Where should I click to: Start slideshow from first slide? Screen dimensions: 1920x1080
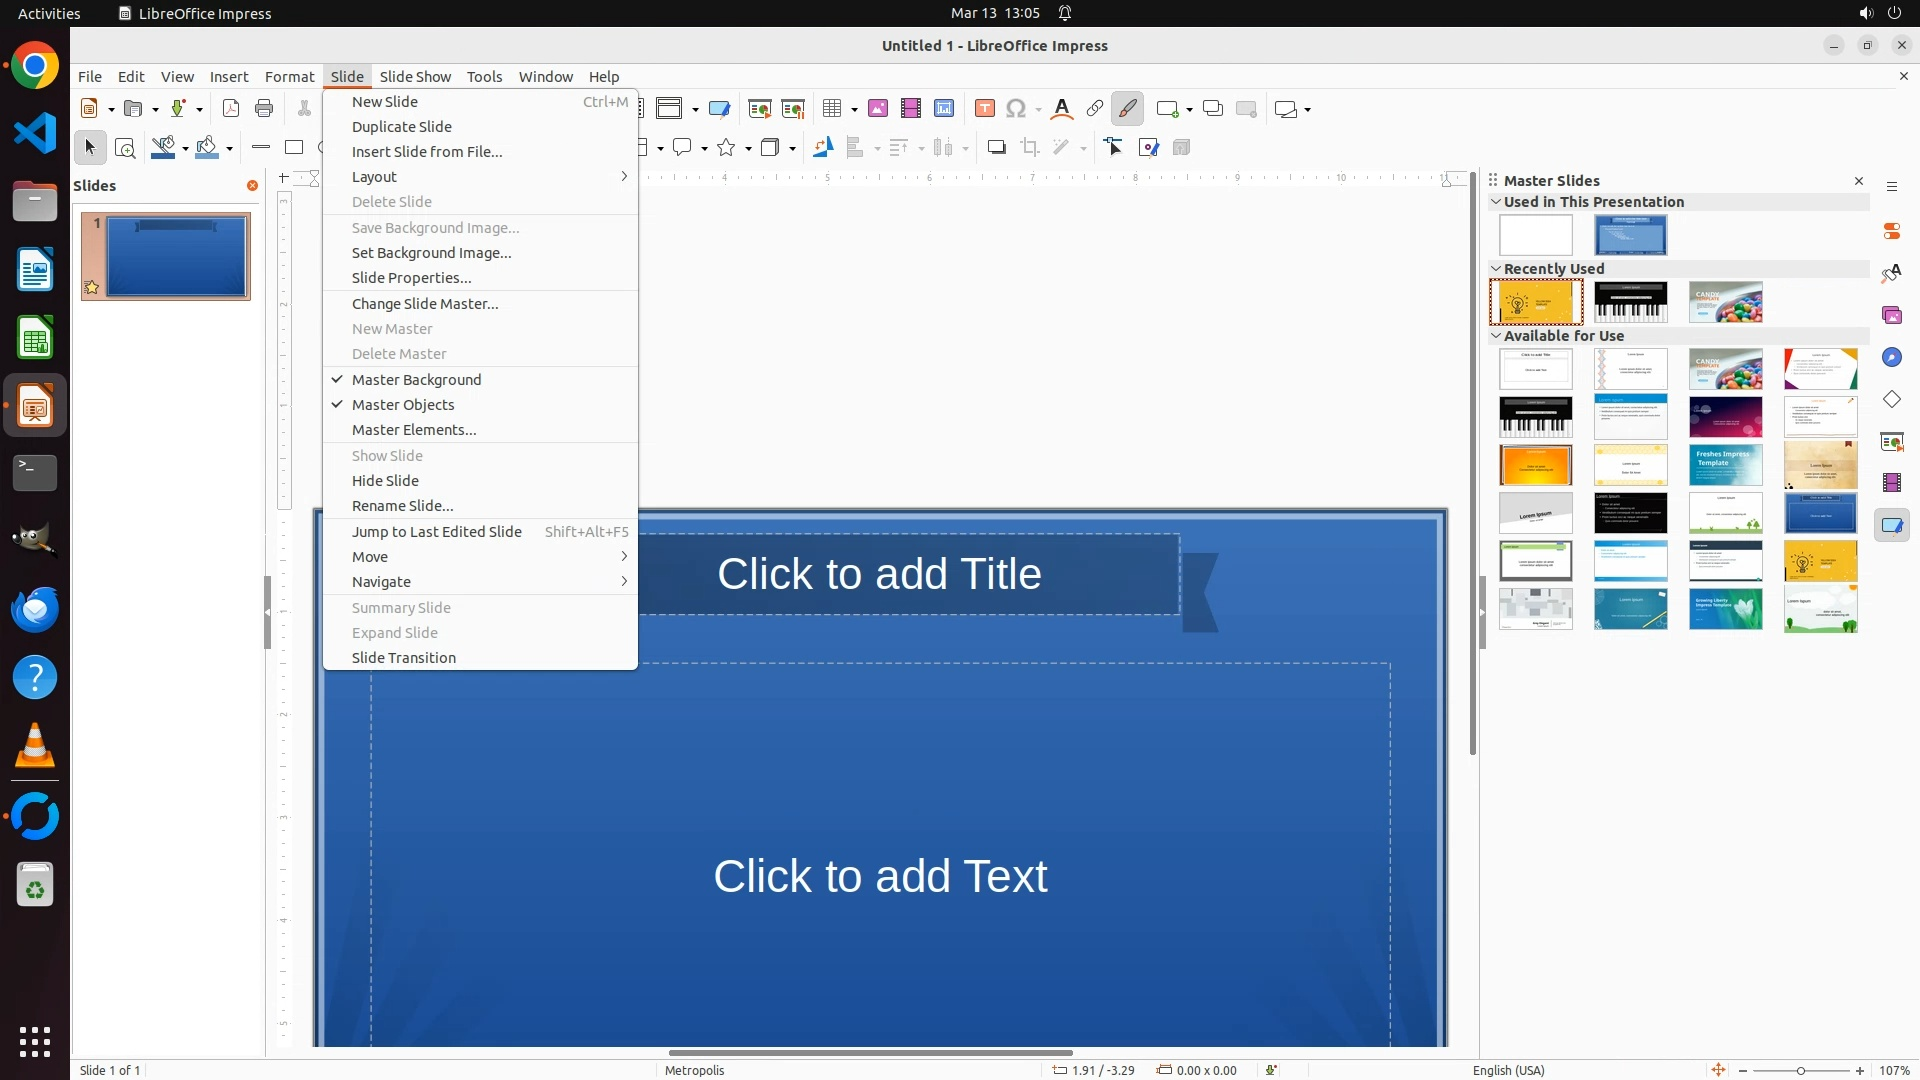coord(760,109)
